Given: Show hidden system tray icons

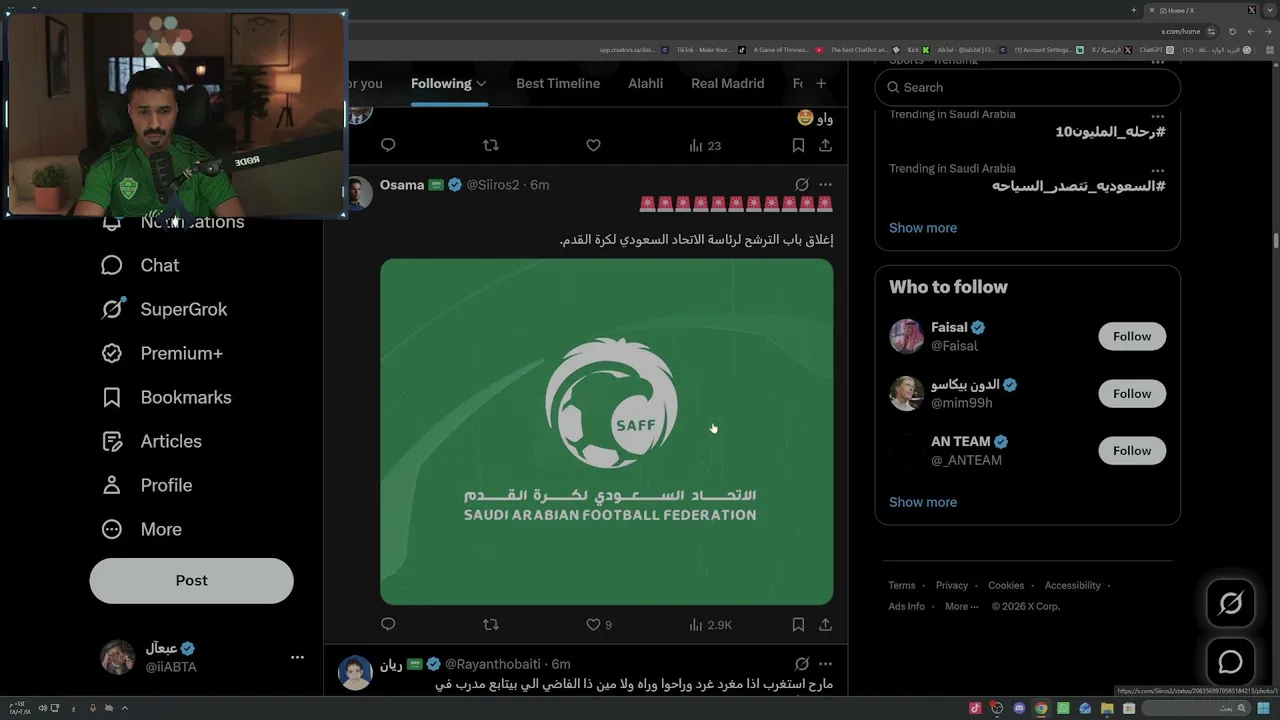Looking at the screenshot, I should [x=125, y=708].
